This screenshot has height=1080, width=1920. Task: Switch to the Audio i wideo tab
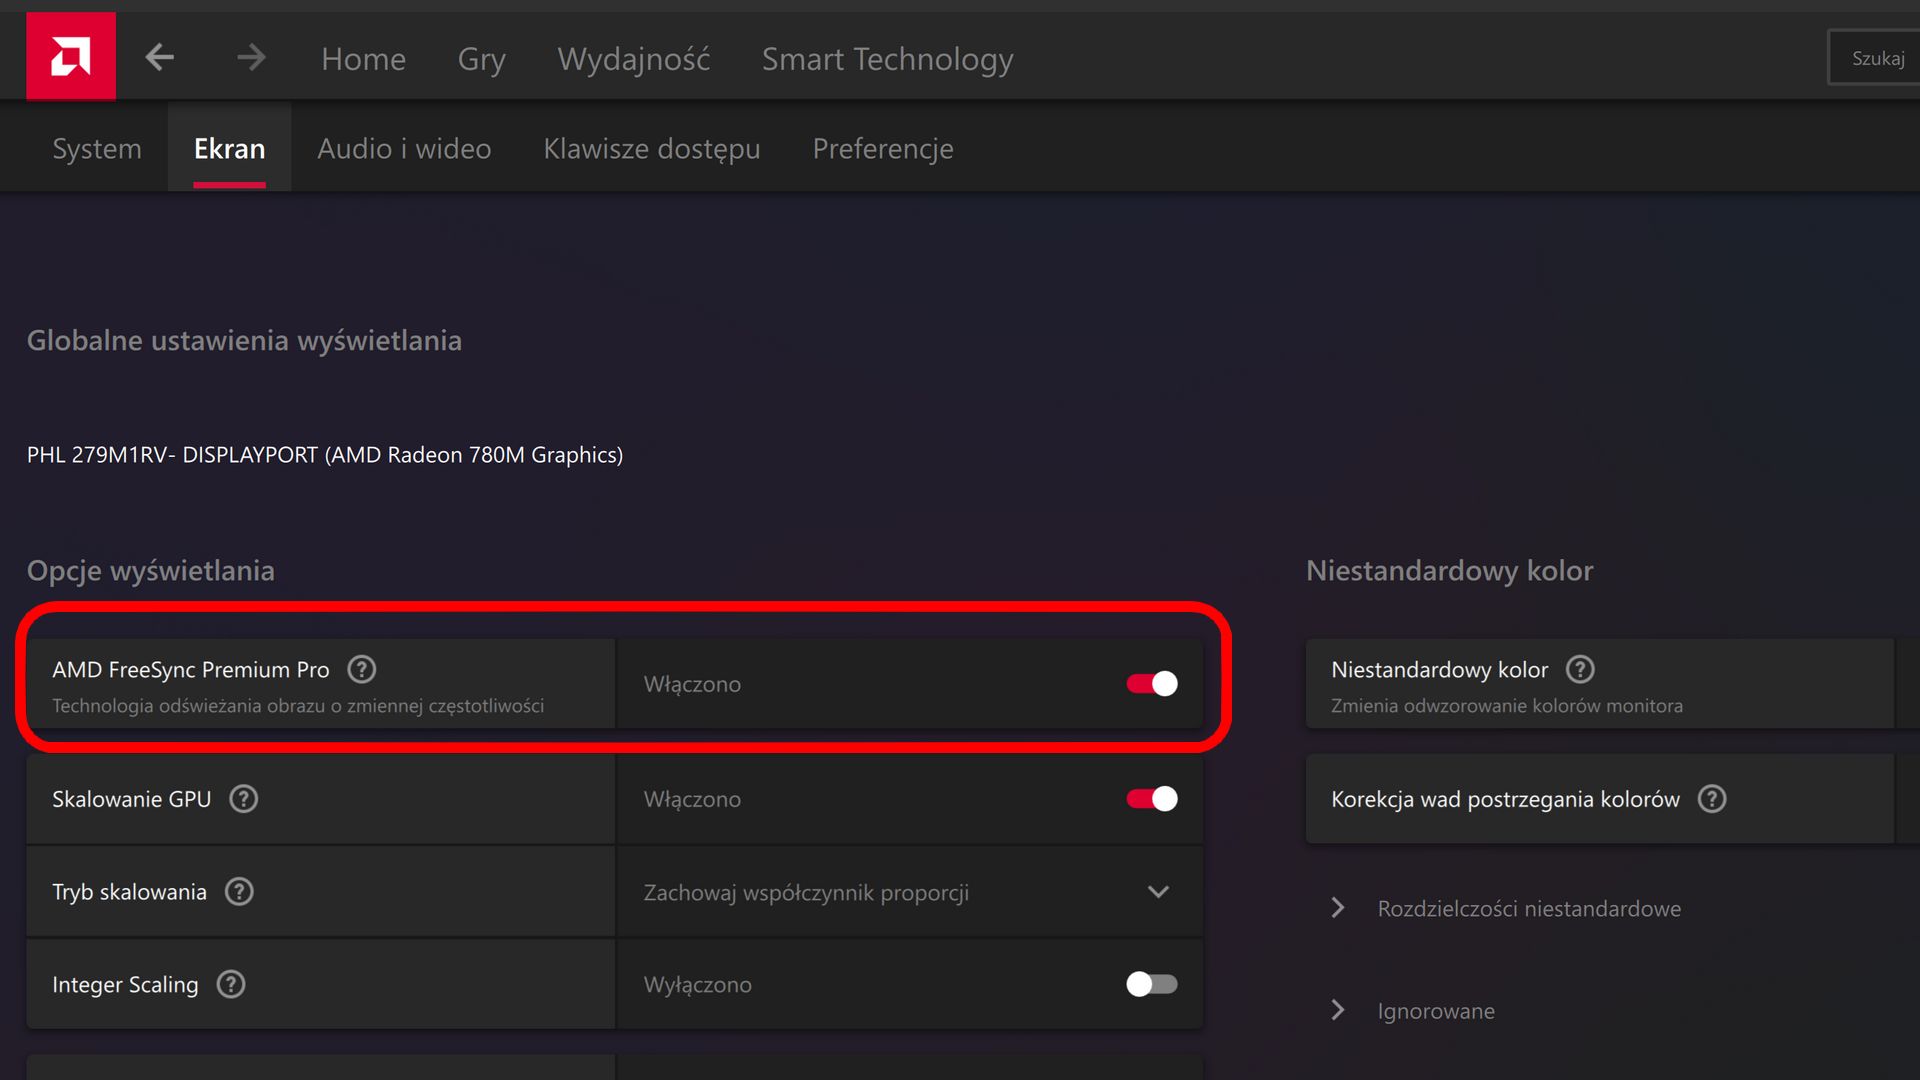point(404,148)
